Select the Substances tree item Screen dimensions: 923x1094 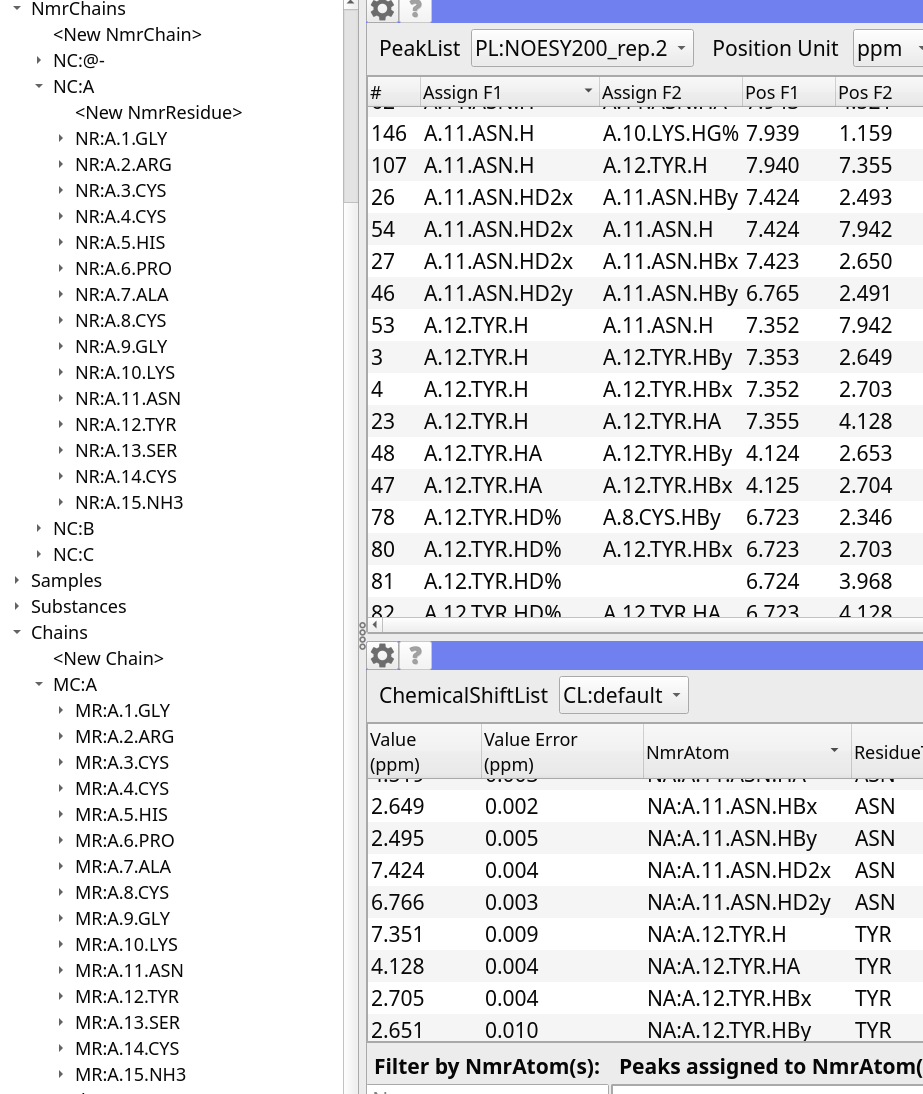78,606
